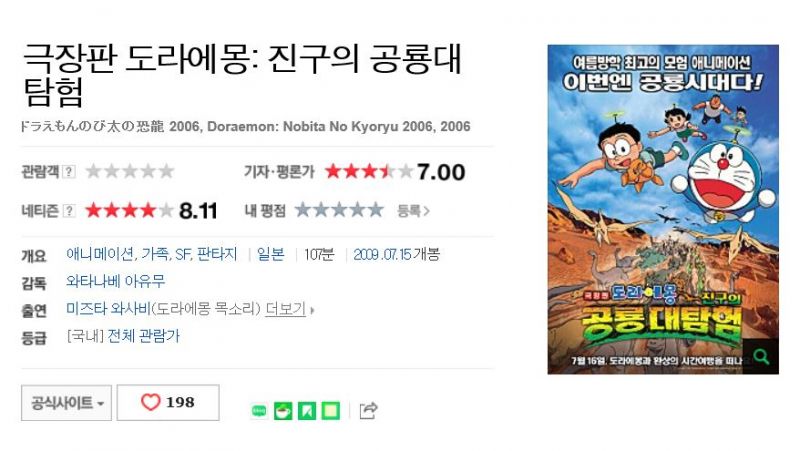This screenshot has height=451, width=800.
Task: Open the 공식사이트 dropdown
Action: 66,403
